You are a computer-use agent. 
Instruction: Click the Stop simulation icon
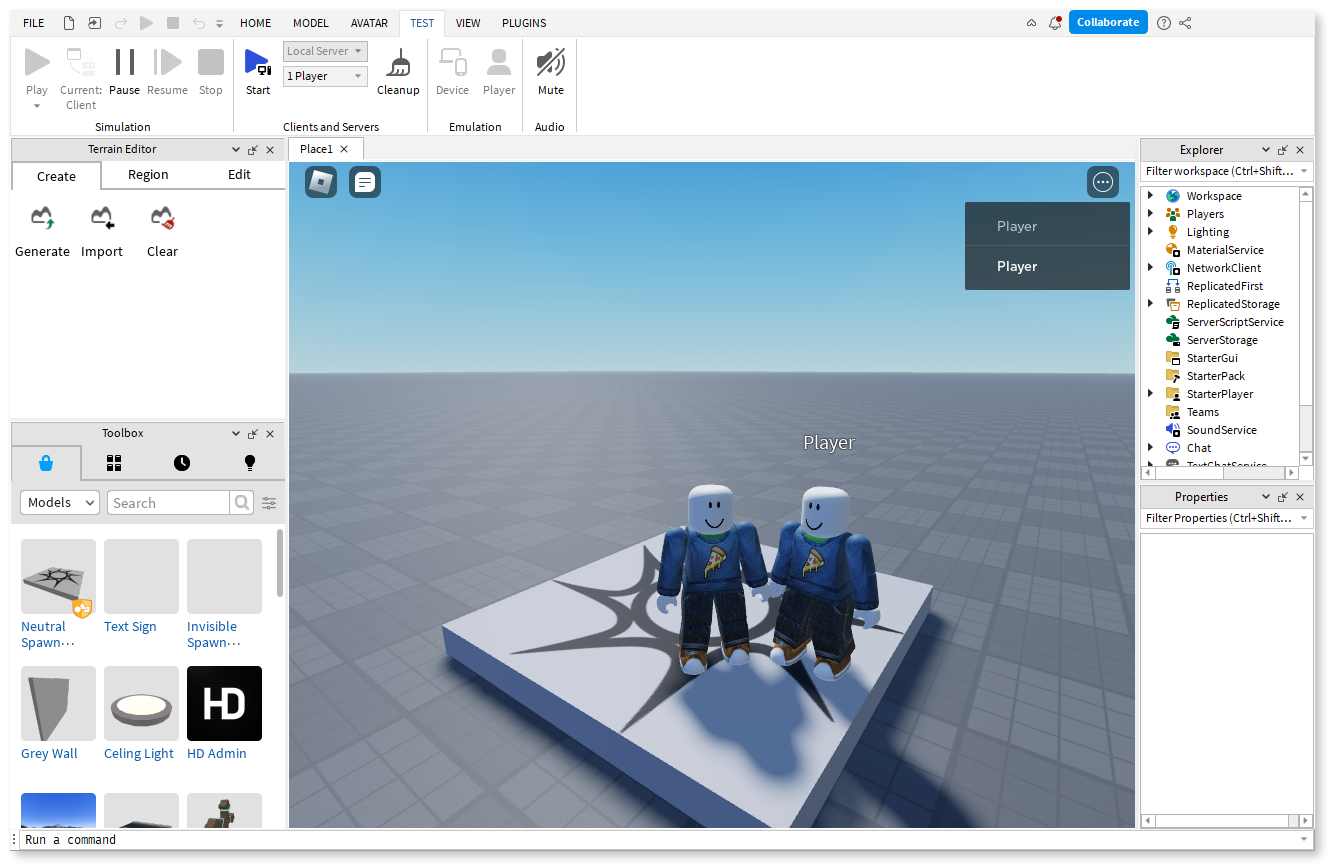210,62
